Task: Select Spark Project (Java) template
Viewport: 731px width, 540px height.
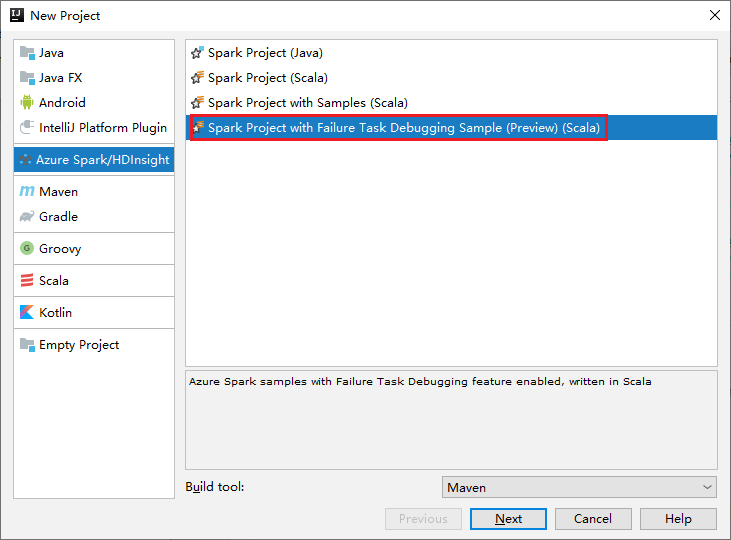Action: [x=451, y=53]
